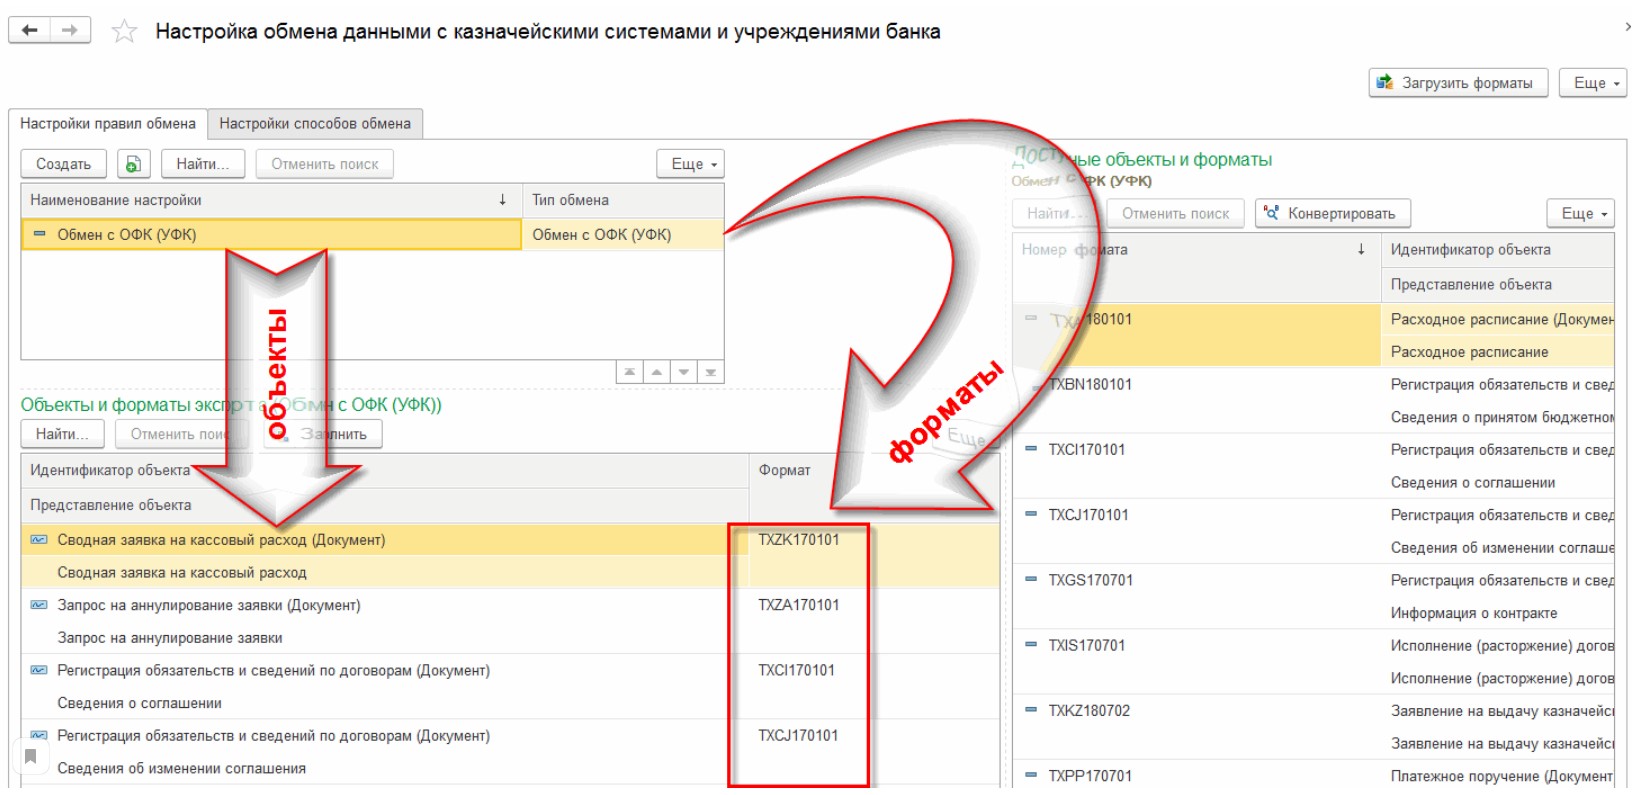The height and width of the screenshot is (795, 1638).
Task: Select Сведения о соглашении in export table
Action: [139, 703]
